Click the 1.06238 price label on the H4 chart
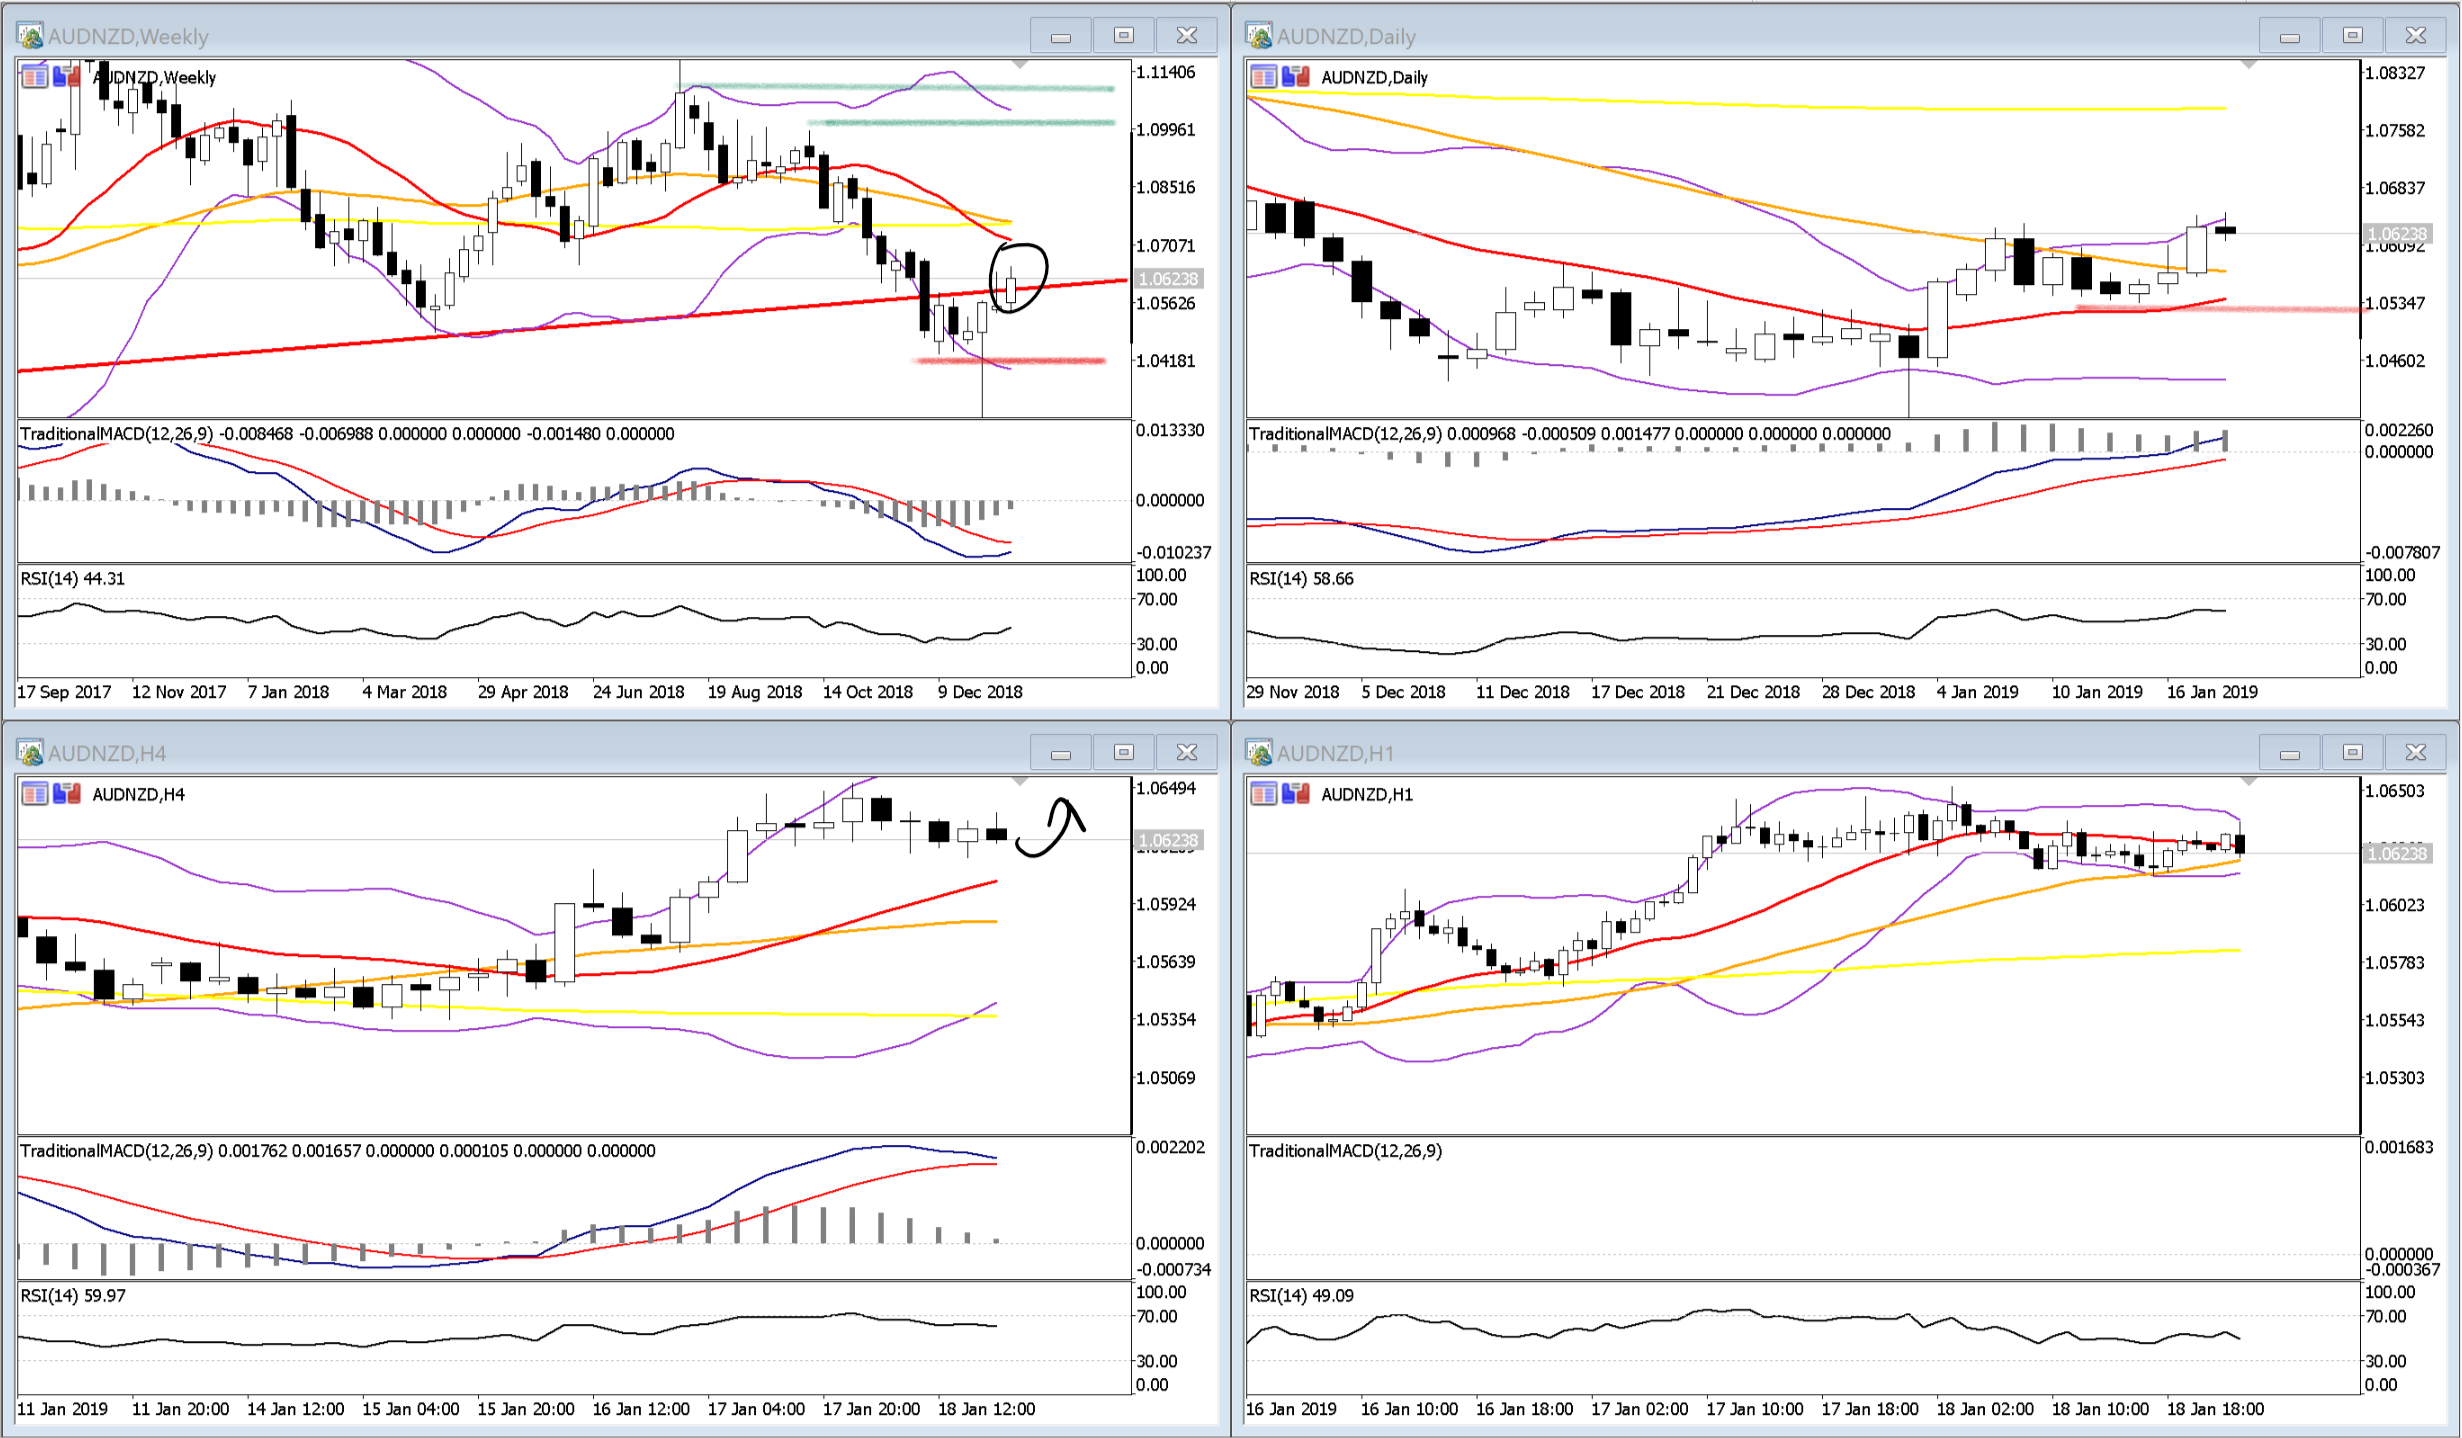 click(x=1167, y=840)
